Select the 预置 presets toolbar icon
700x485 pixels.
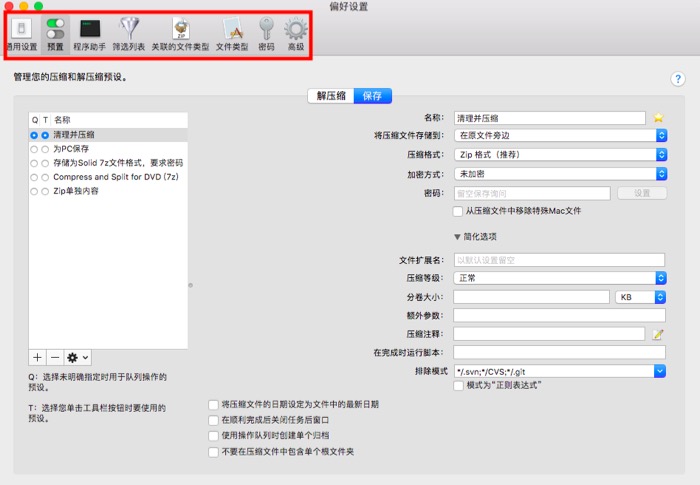[55, 34]
